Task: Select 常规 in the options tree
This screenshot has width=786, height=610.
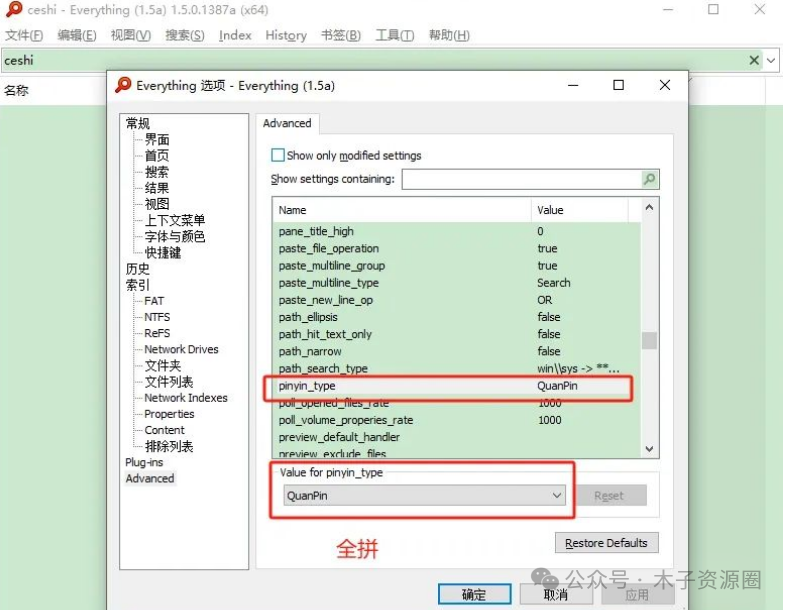Action: tap(137, 123)
